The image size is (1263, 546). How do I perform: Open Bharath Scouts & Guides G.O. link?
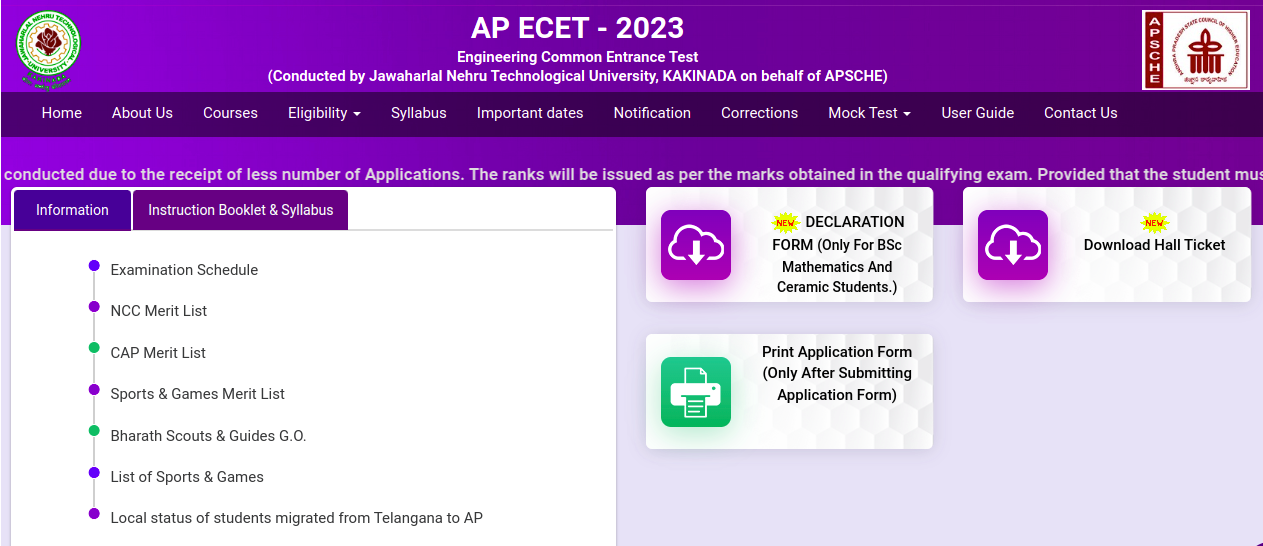click(208, 436)
